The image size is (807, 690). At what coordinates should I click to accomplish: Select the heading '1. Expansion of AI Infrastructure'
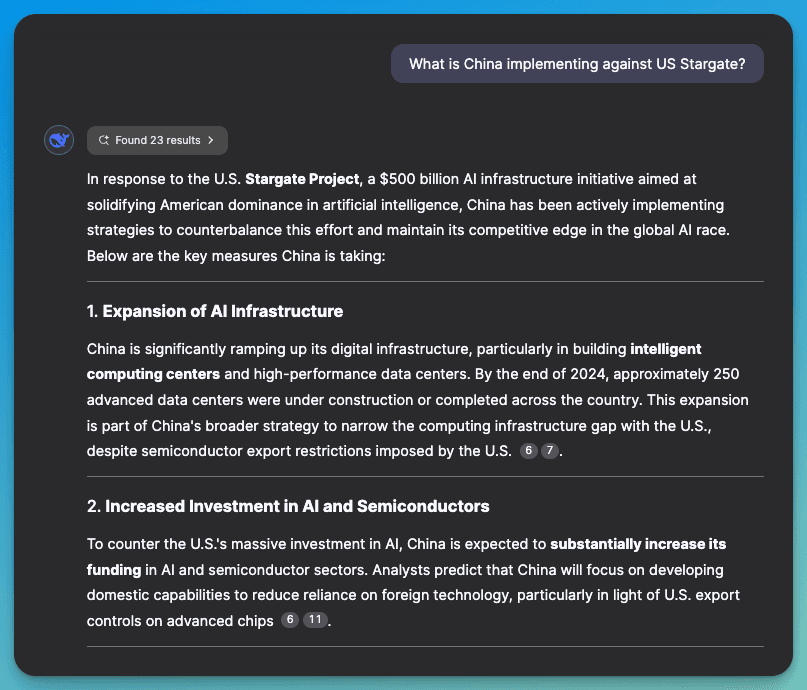(x=214, y=311)
